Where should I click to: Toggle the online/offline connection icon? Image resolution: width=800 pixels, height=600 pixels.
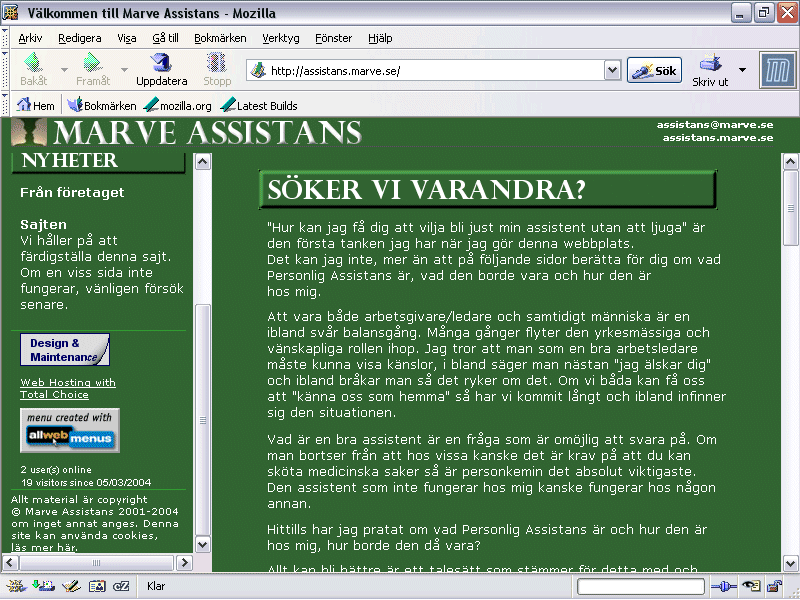(x=723, y=587)
